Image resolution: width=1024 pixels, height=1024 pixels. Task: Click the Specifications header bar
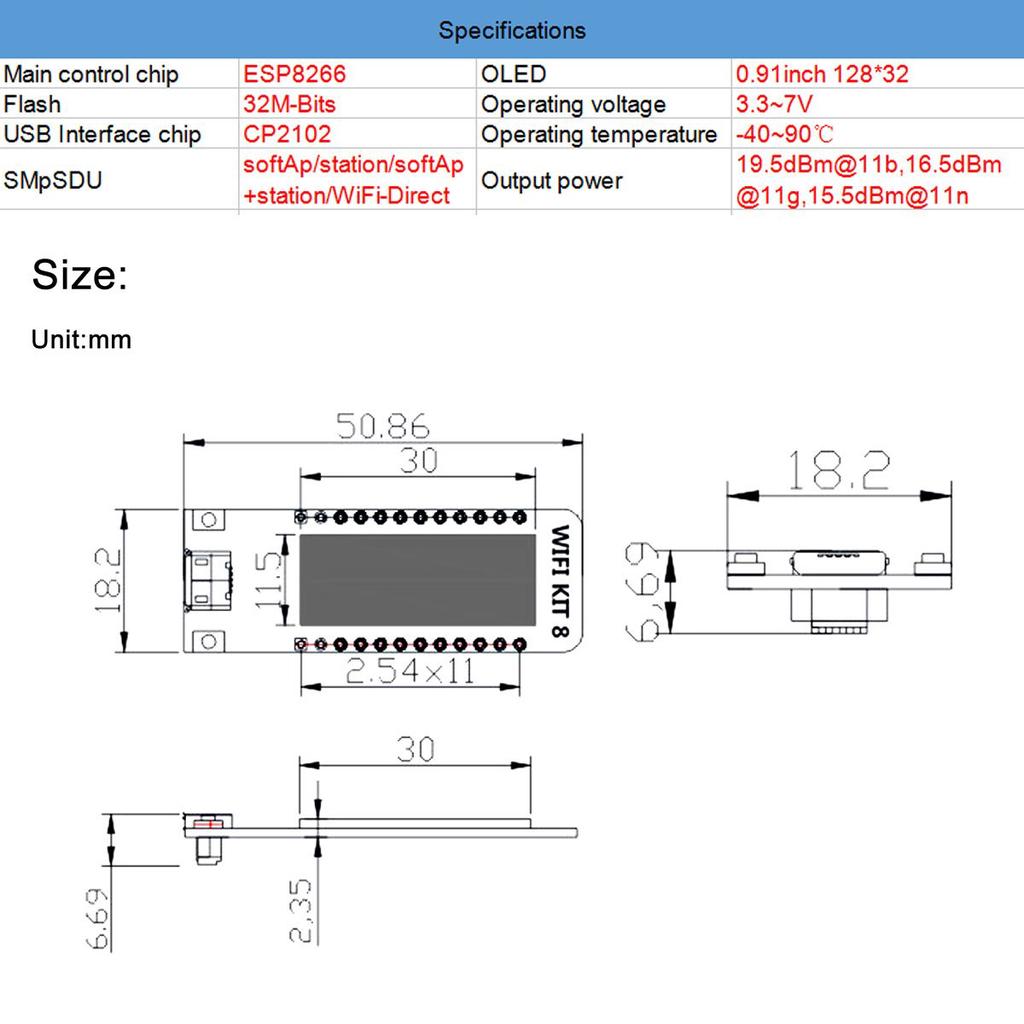[x=511, y=30]
